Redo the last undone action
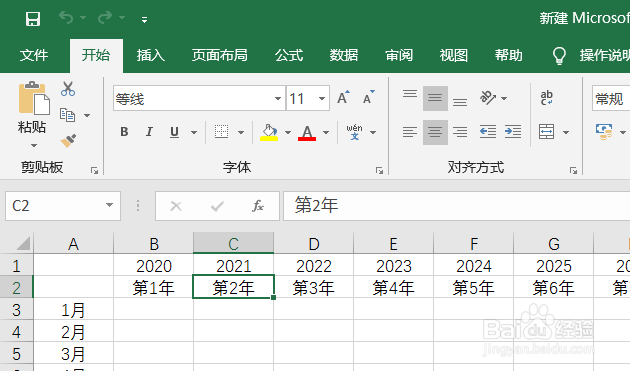Viewport: 630px width, 371px height. pyautogui.click(x=105, y=18)
